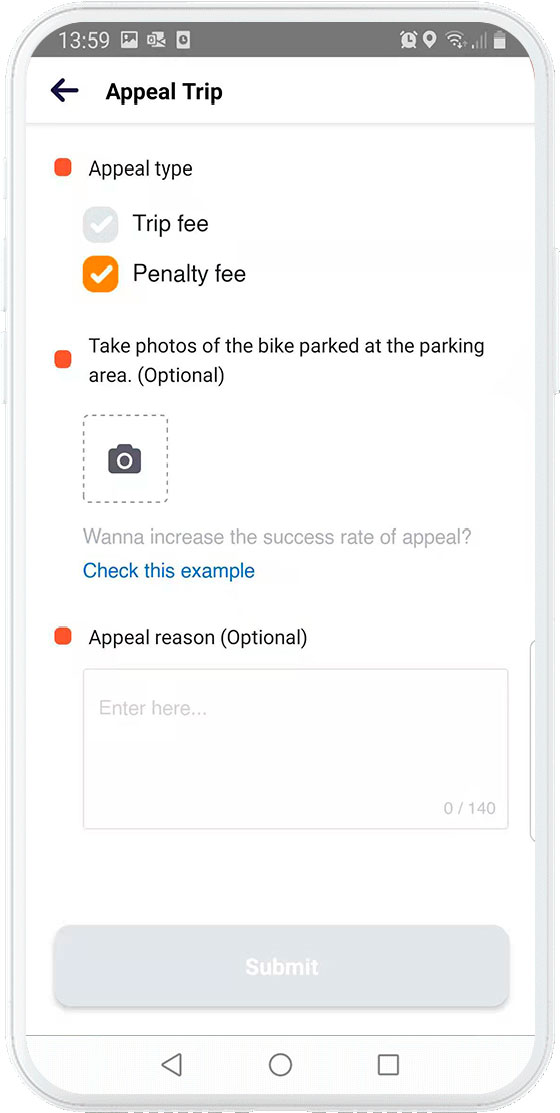Tap the battery icon in status bar
The width and height of the screenshot is (560, 1113).
click(x=500, y=40)
